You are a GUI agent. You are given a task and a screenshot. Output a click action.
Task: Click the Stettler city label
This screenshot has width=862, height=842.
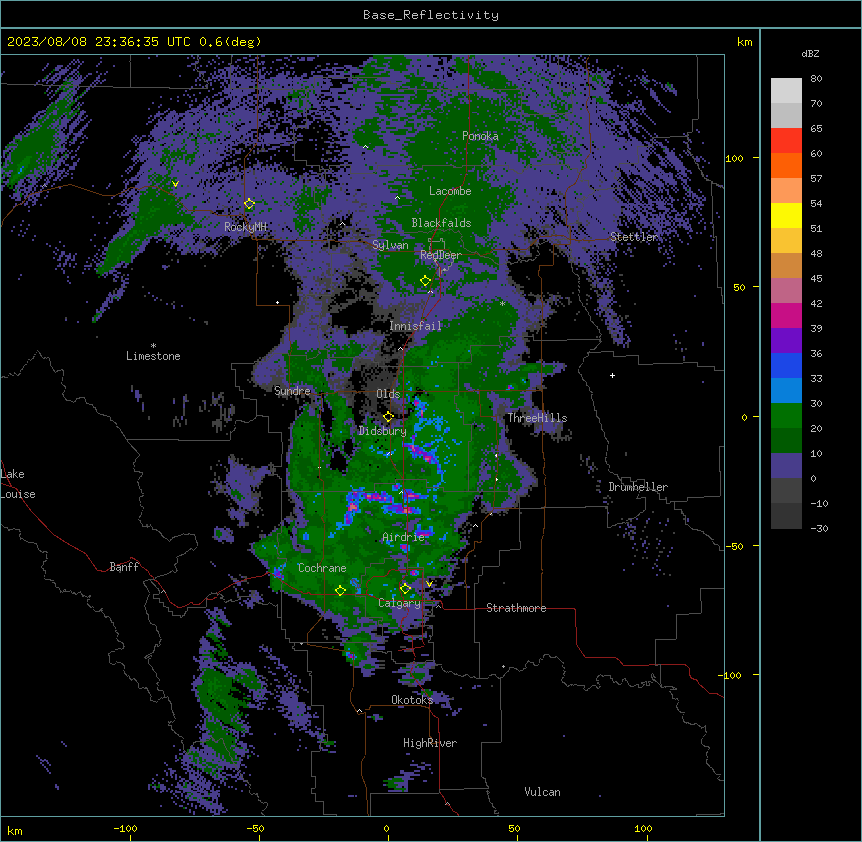click(634, 237)
